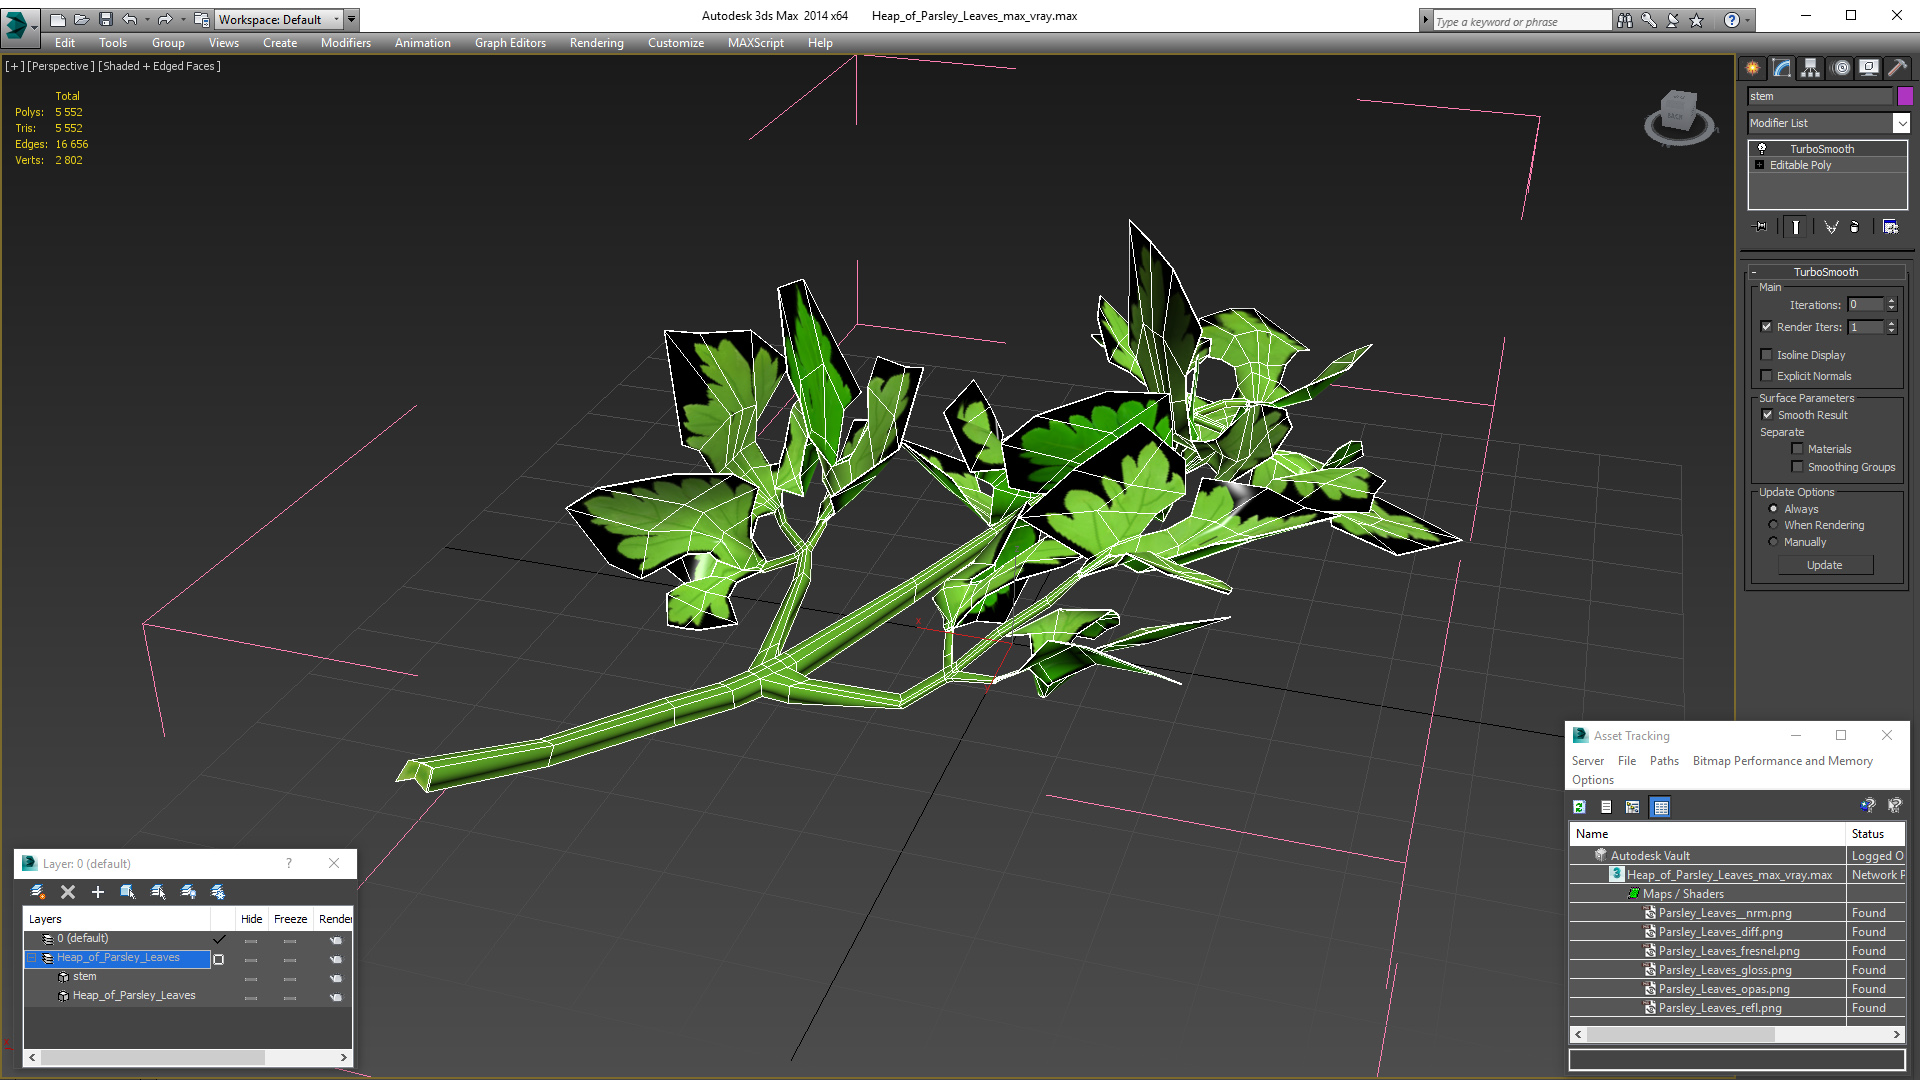Collapse Heap_of_Parsley_Leaves layer tree
Screen dimensions: 1920x1080
point(32,958)
